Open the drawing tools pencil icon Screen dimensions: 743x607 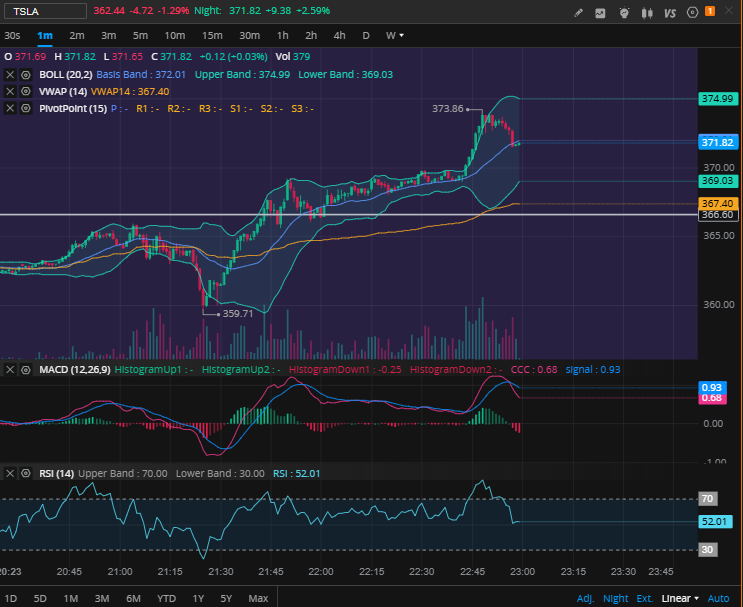pyautogui.click(x=578, y=13)
